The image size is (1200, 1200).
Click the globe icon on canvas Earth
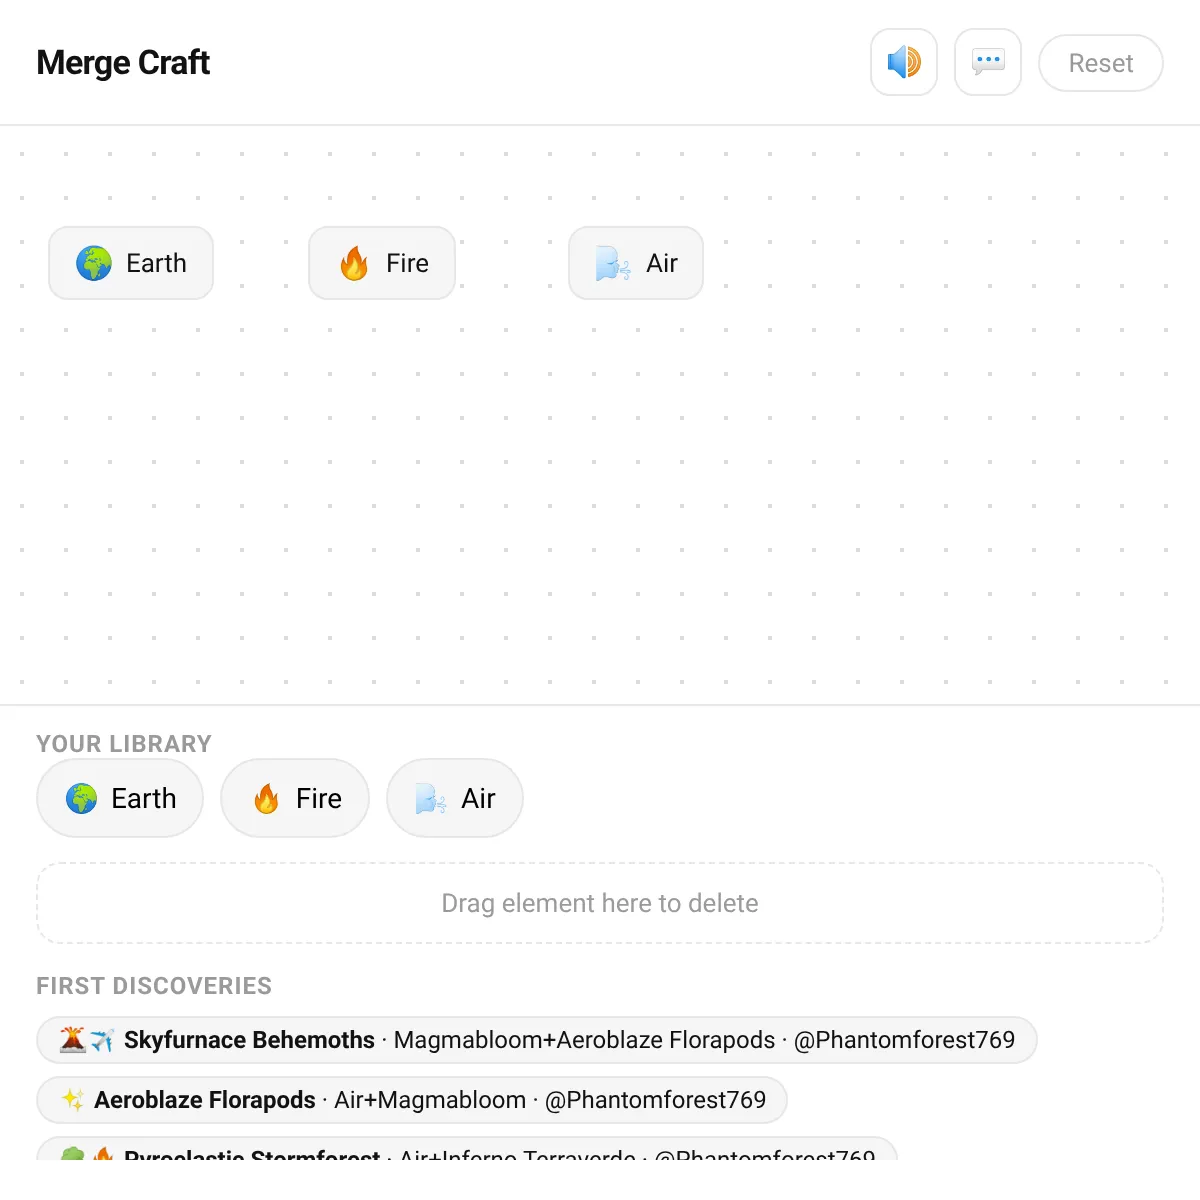[94, 263]
